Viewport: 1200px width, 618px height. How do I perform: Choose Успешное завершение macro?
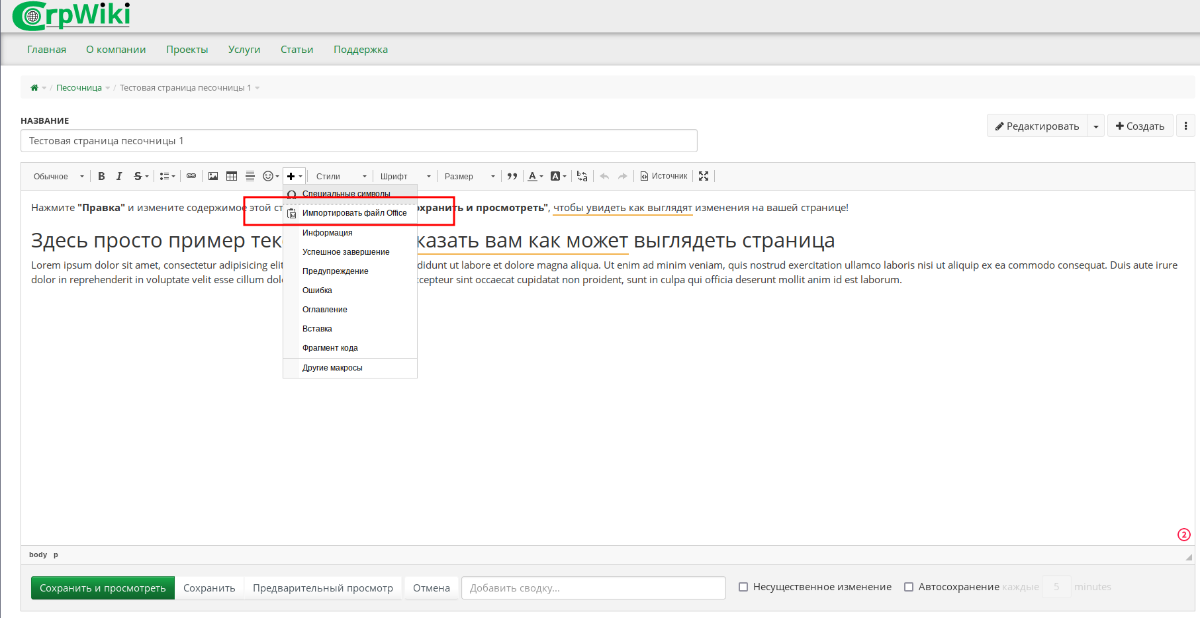(350, 252)
